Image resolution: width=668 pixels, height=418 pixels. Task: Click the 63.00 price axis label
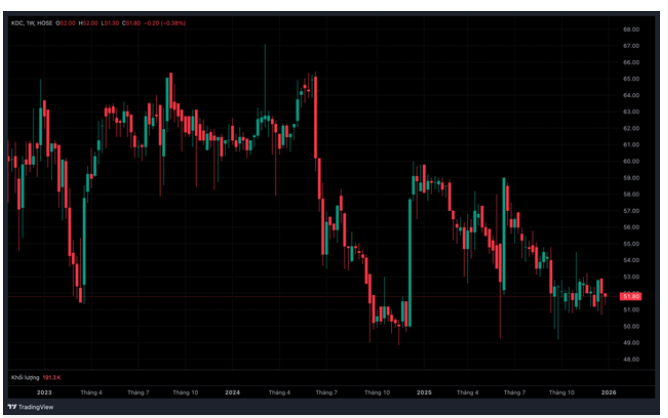[631, 112]
